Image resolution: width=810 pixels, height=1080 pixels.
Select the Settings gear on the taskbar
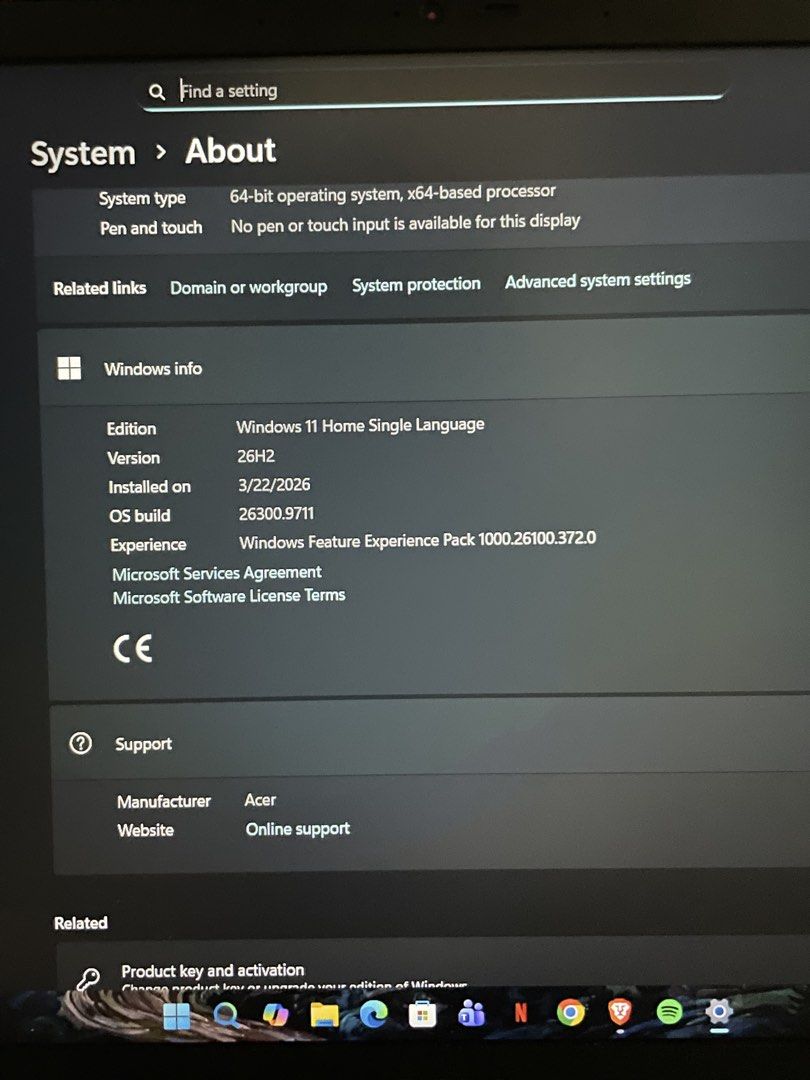click(718, 1011)
